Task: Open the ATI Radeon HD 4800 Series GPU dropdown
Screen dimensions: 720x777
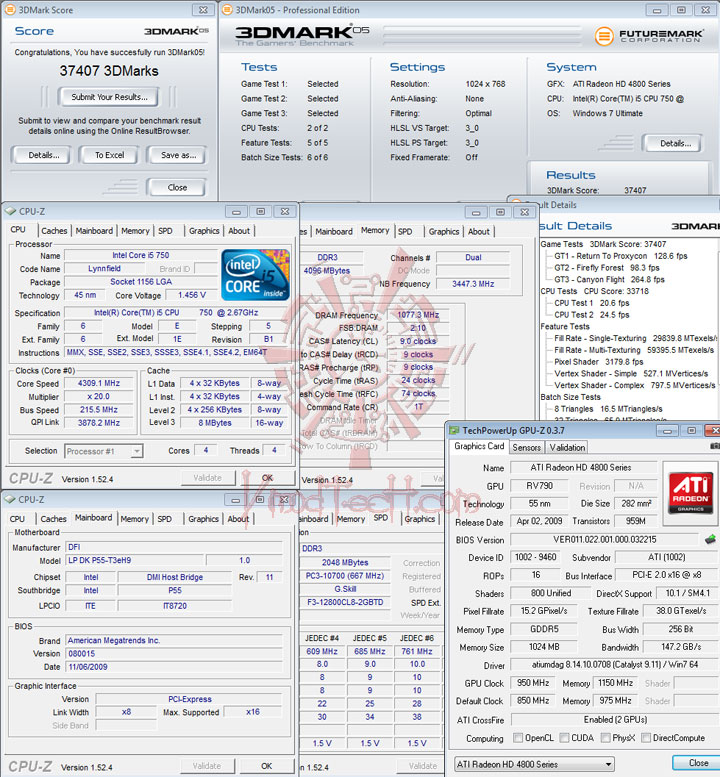Action: pyautogui.click(x=534, y=764)
